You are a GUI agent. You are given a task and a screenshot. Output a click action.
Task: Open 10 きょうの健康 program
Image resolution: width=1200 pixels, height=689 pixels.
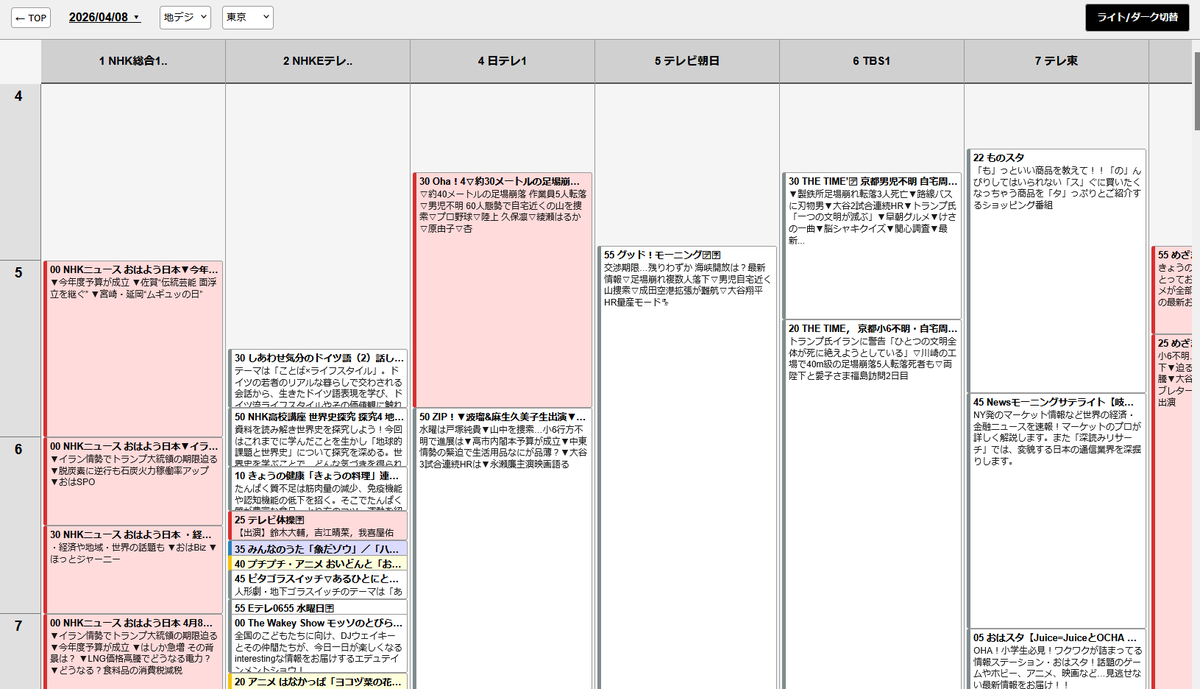coord(318,489)
